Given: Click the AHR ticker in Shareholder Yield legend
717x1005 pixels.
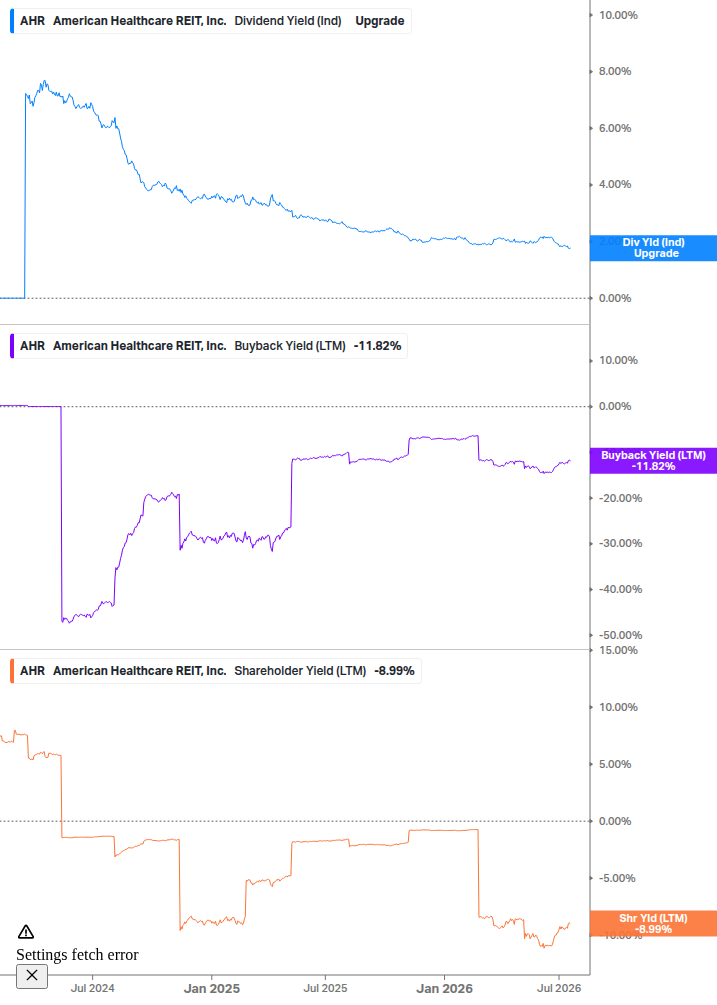Looking at the screenshot, I should [33, 671].
